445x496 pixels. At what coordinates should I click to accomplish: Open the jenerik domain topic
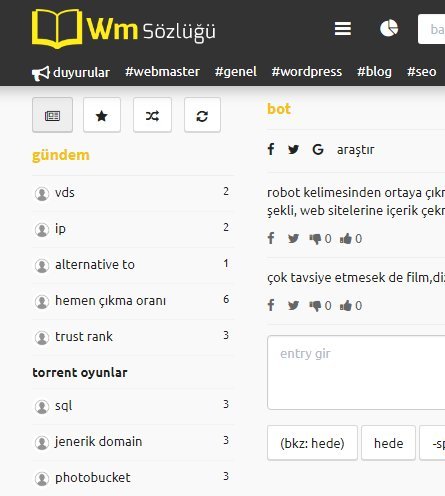point(98,442)
